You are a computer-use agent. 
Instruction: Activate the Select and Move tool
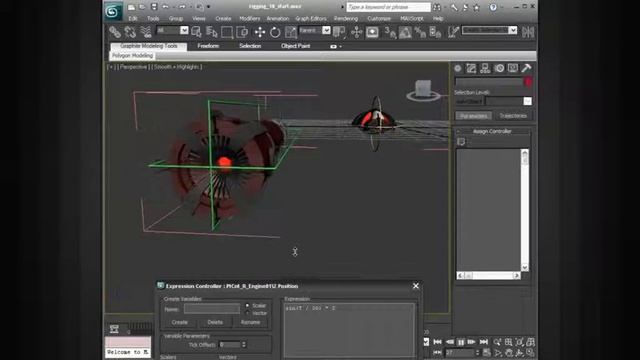click(x=260, y=32)
